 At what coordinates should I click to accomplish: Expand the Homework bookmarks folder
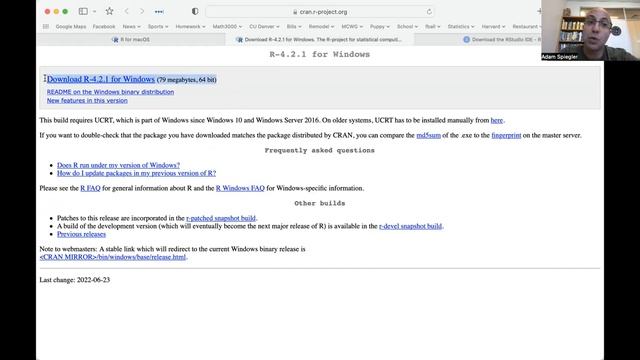click(x=190, y=27)
